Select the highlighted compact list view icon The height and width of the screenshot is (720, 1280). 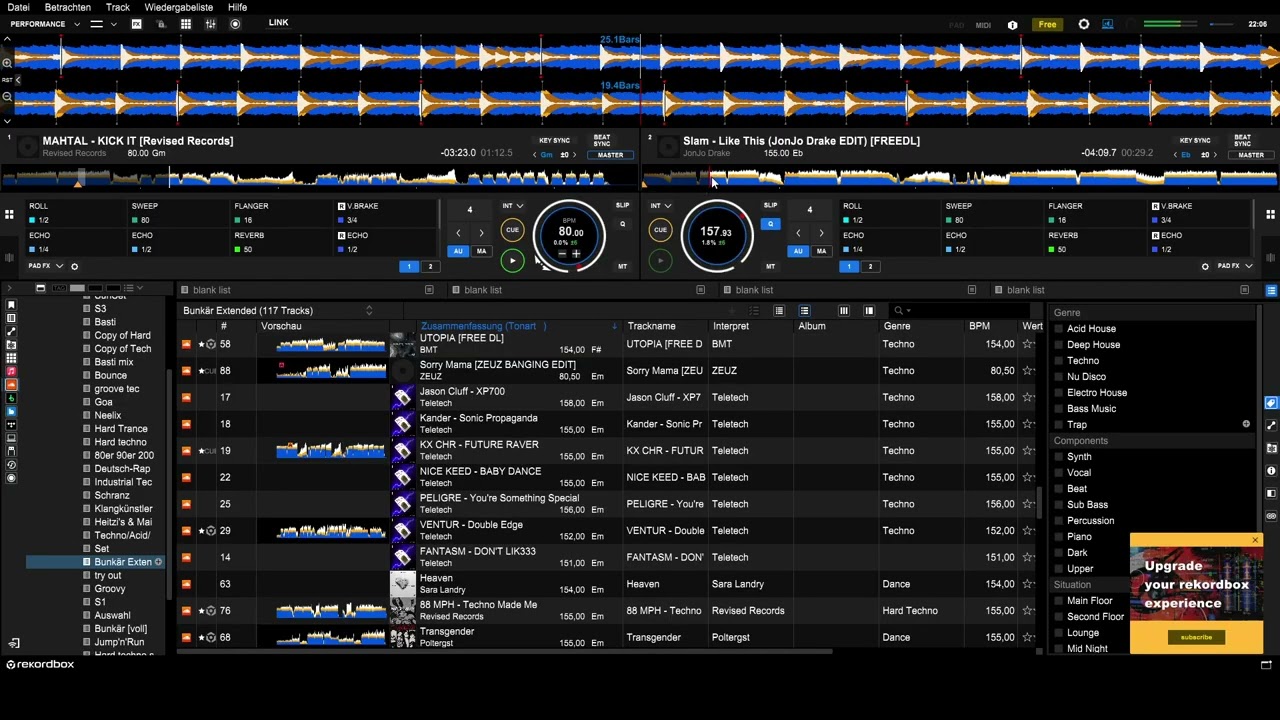click(x=804, y=311)
